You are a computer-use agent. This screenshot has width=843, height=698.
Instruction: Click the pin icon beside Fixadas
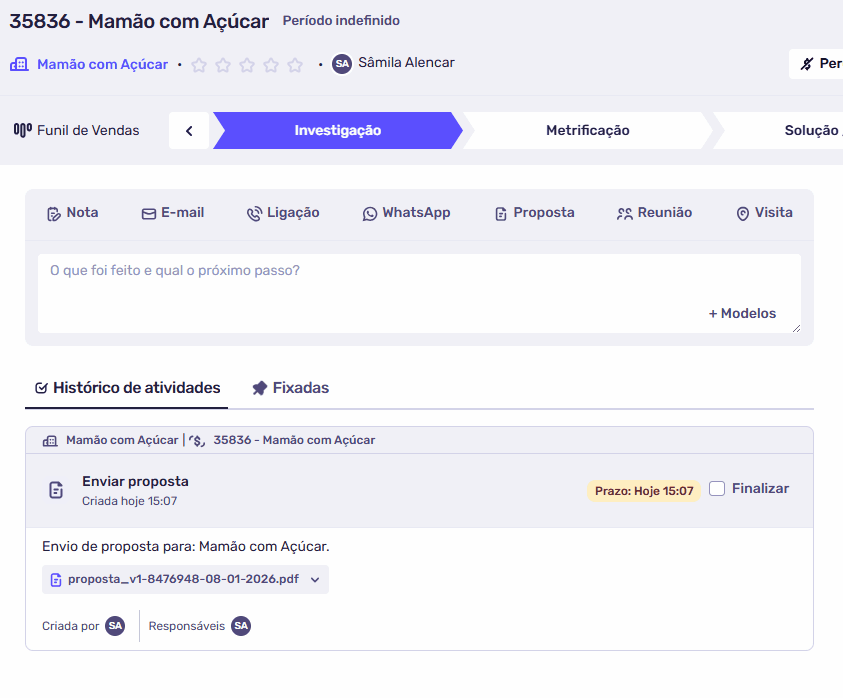(x=260, y=388)
